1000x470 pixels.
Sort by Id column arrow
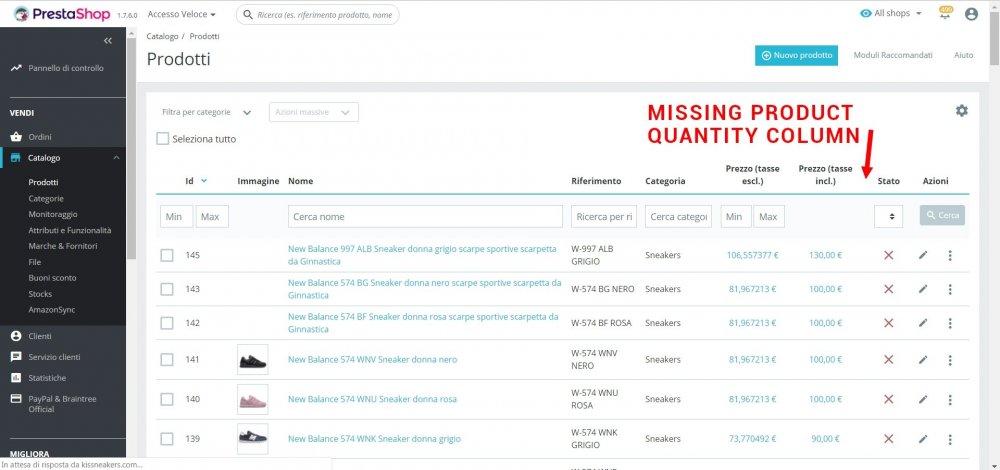204,180
